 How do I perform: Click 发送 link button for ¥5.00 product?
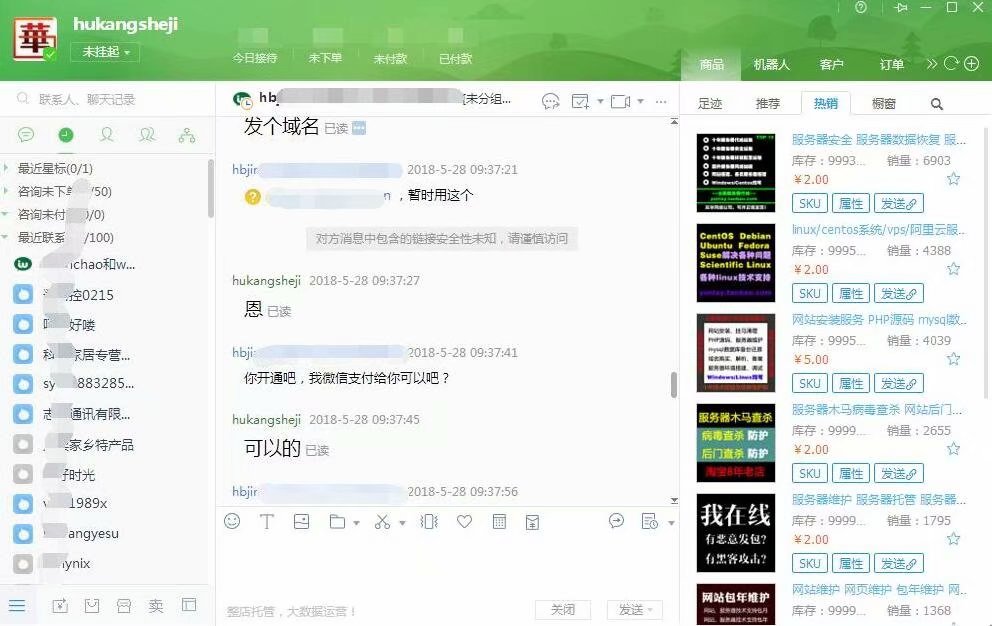coord(898,383)
